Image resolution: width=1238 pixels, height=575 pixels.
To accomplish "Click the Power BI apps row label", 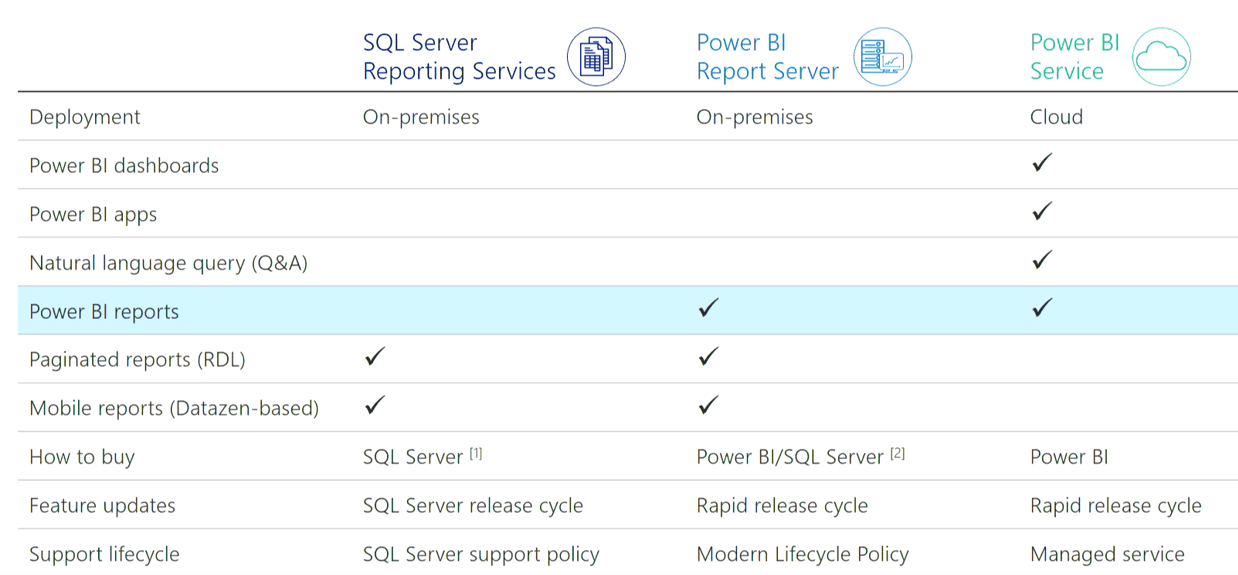I will coord(93,214).
